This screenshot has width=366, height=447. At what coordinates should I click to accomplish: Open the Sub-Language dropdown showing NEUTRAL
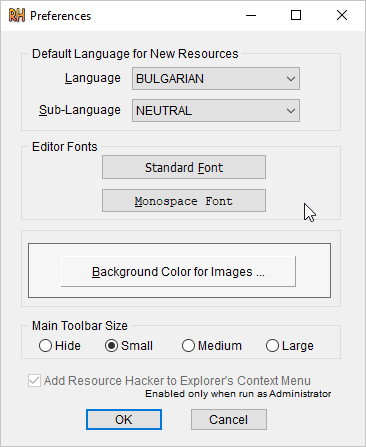tap(216, 110)
